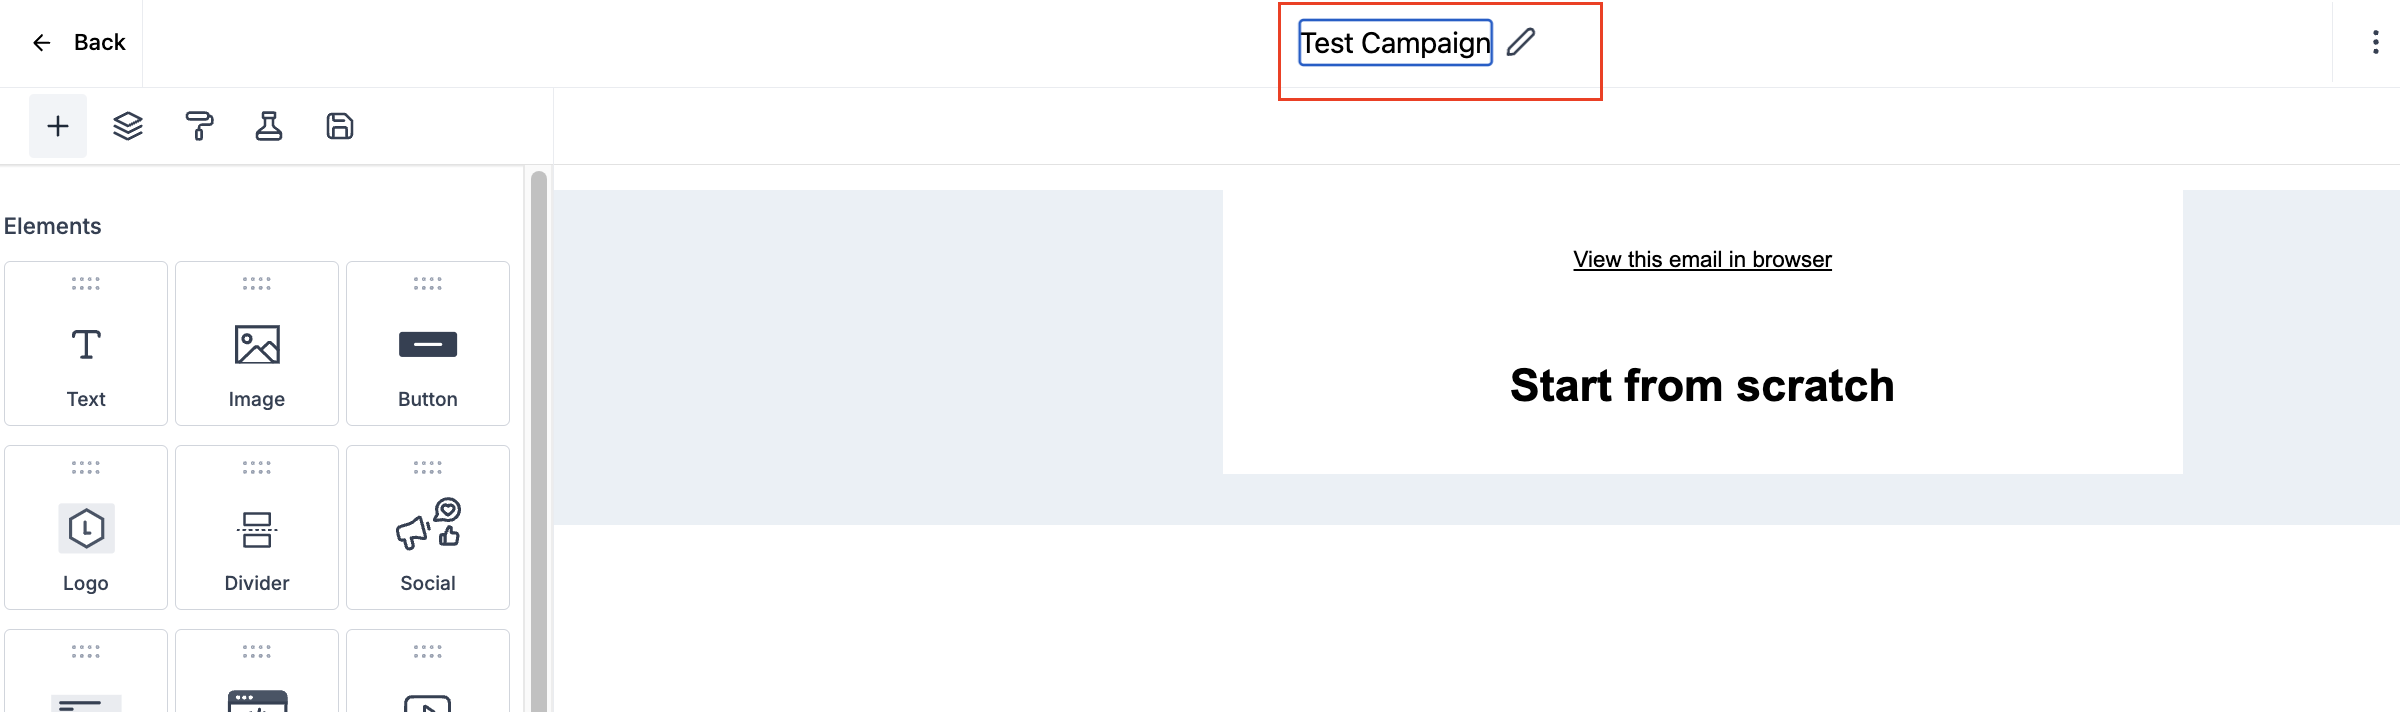This screenshot has height=712, width=2400.
Task: Open the three-dot more options menu
Action: (x=2376, y=42)
